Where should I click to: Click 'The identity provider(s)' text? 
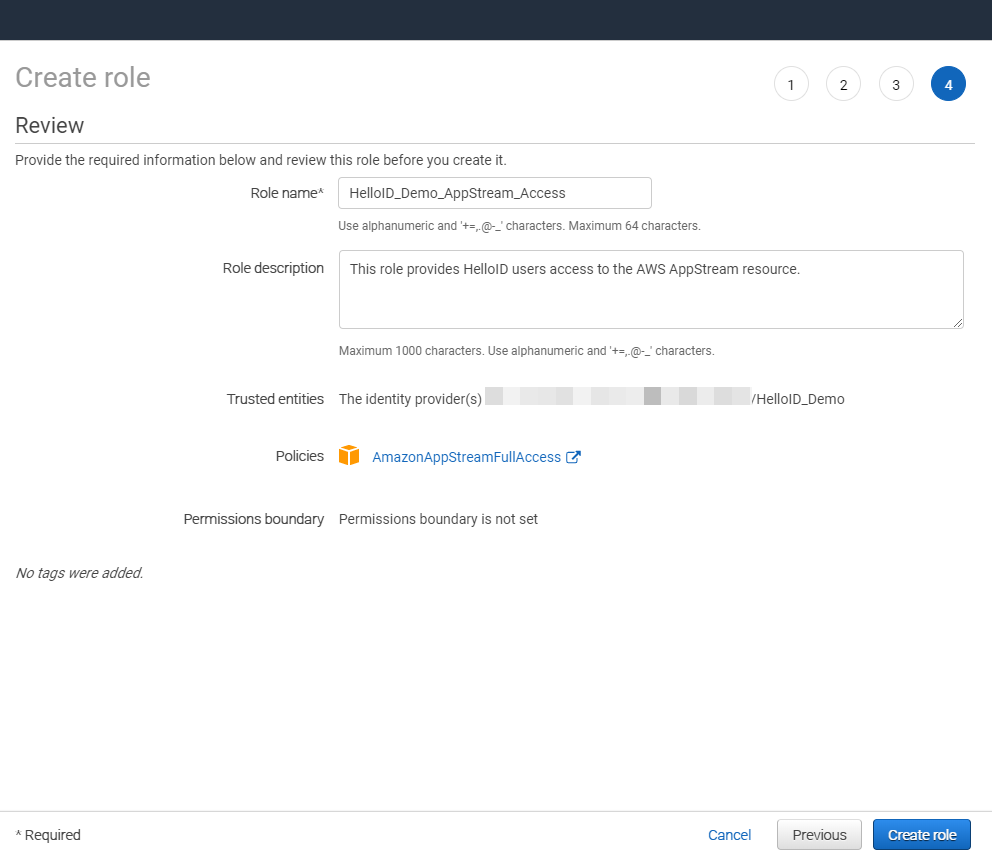411,399
